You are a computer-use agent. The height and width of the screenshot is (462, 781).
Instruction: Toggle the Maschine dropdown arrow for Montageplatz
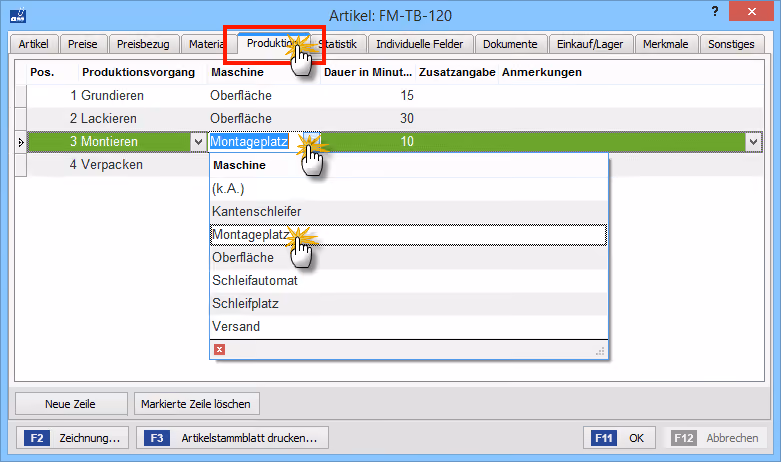(x=312, y=142)
